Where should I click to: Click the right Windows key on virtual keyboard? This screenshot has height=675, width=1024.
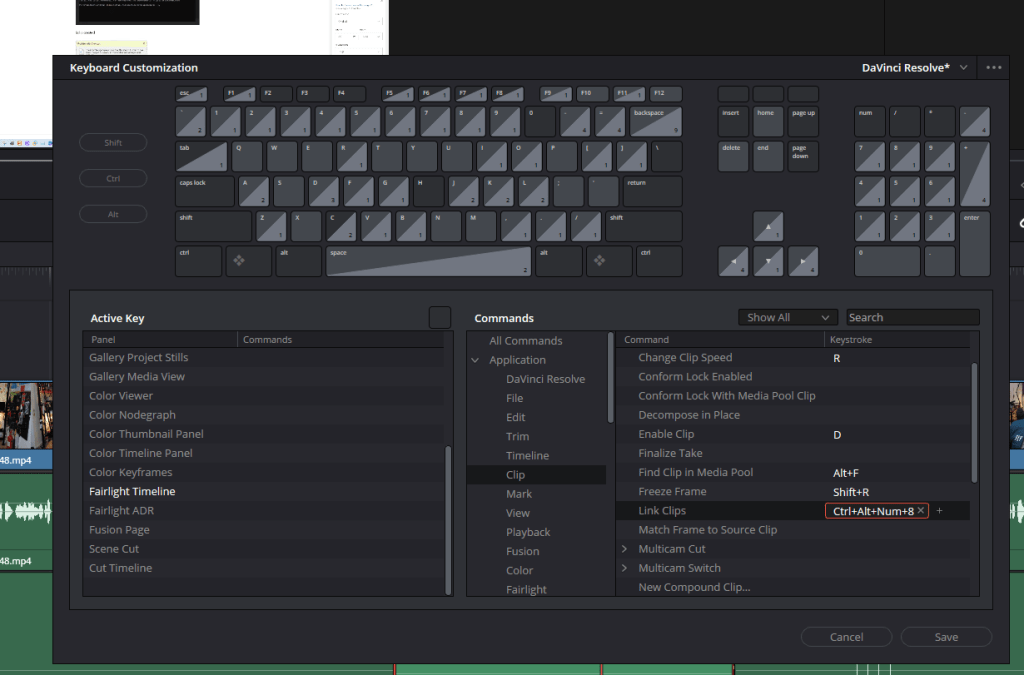tap(609, 261)
